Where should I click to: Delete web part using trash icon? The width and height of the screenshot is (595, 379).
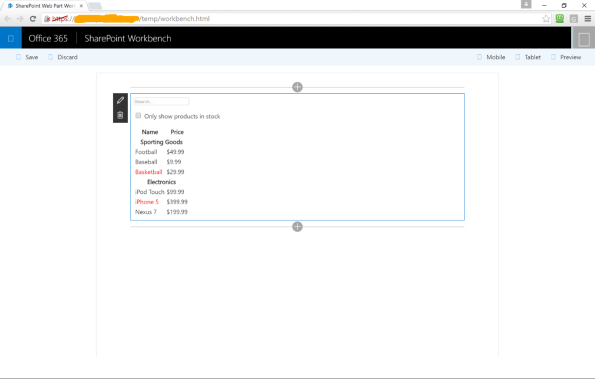[x=120, y=115]
